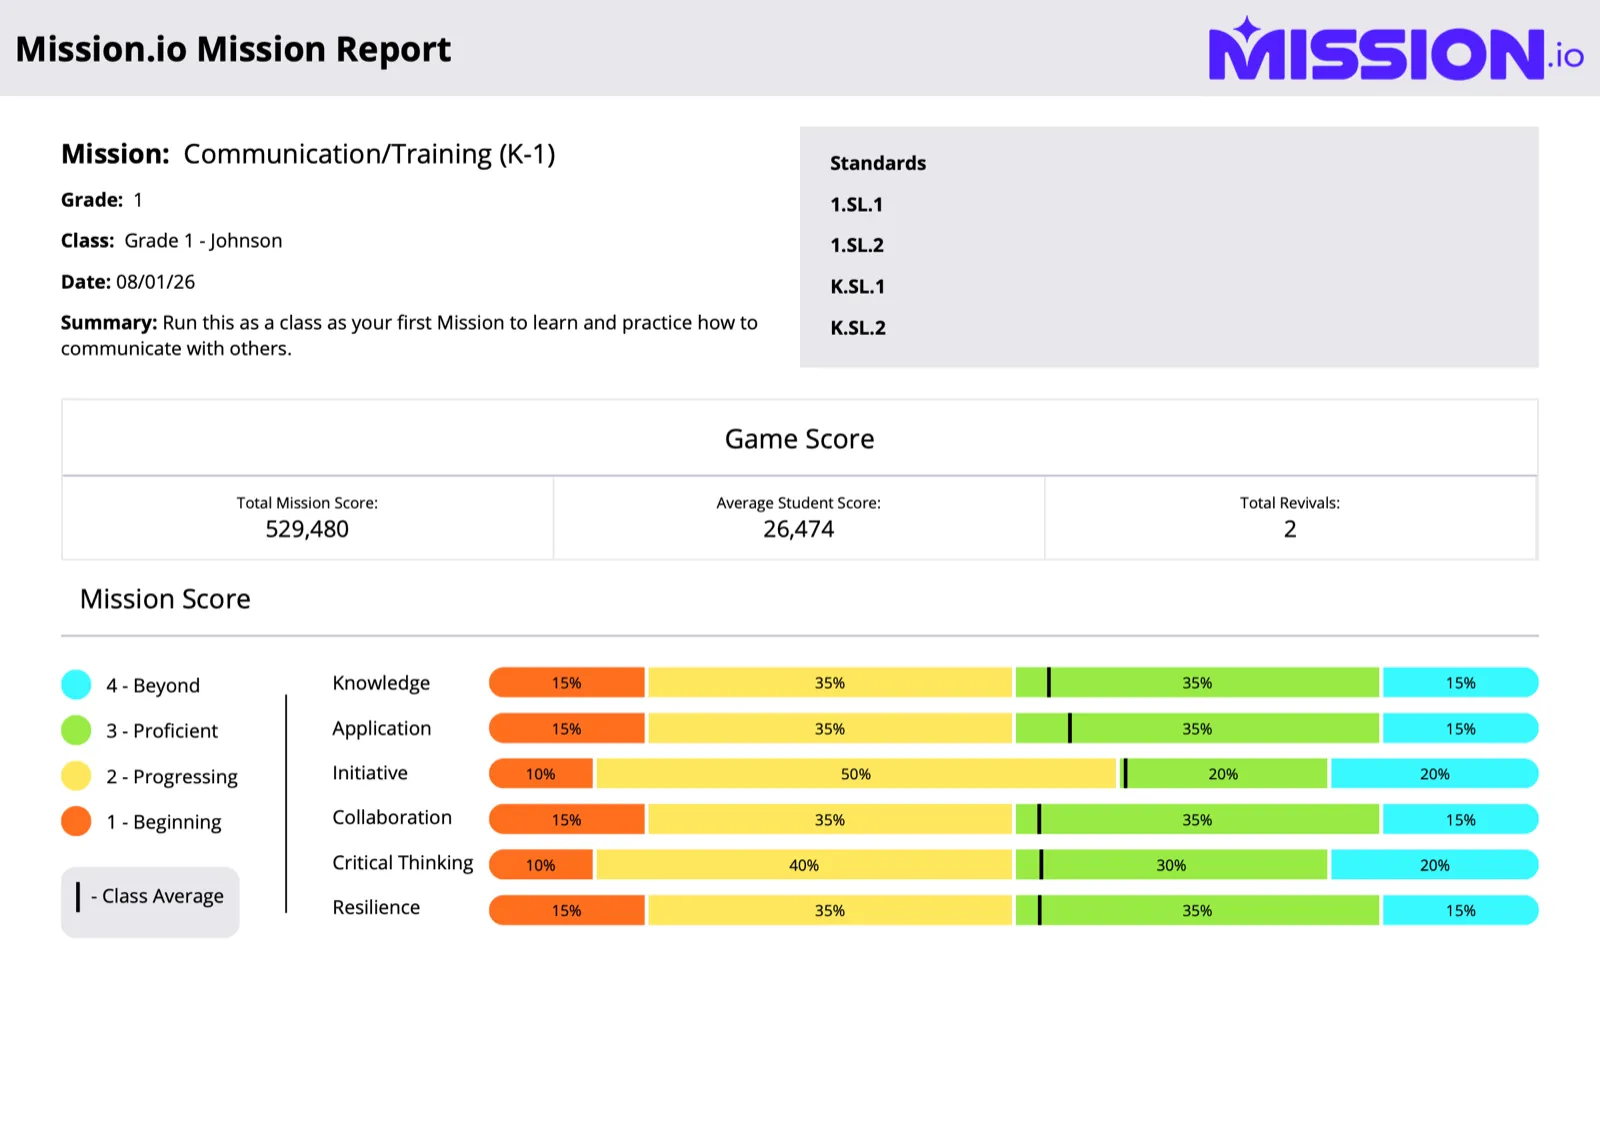Select the Knowledge yellow 35% segment

[x=830, y=683]
